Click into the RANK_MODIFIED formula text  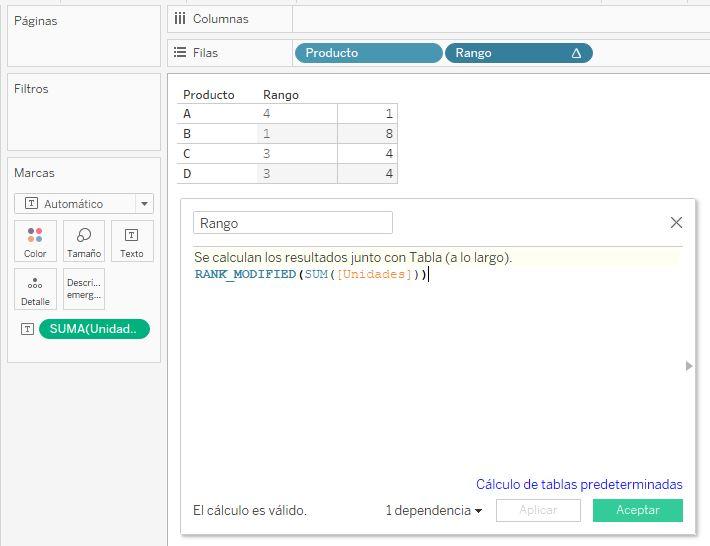tap(311, 274)
